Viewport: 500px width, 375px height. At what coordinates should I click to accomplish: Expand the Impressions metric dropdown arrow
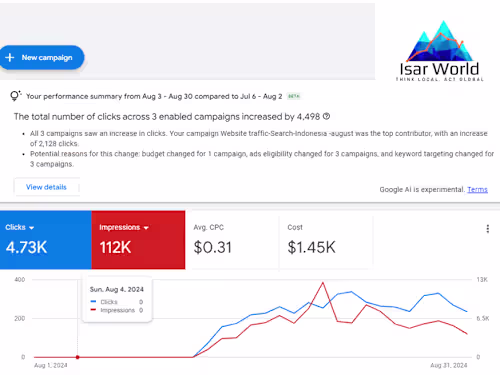pyautogui.click(x=146, y=228)
